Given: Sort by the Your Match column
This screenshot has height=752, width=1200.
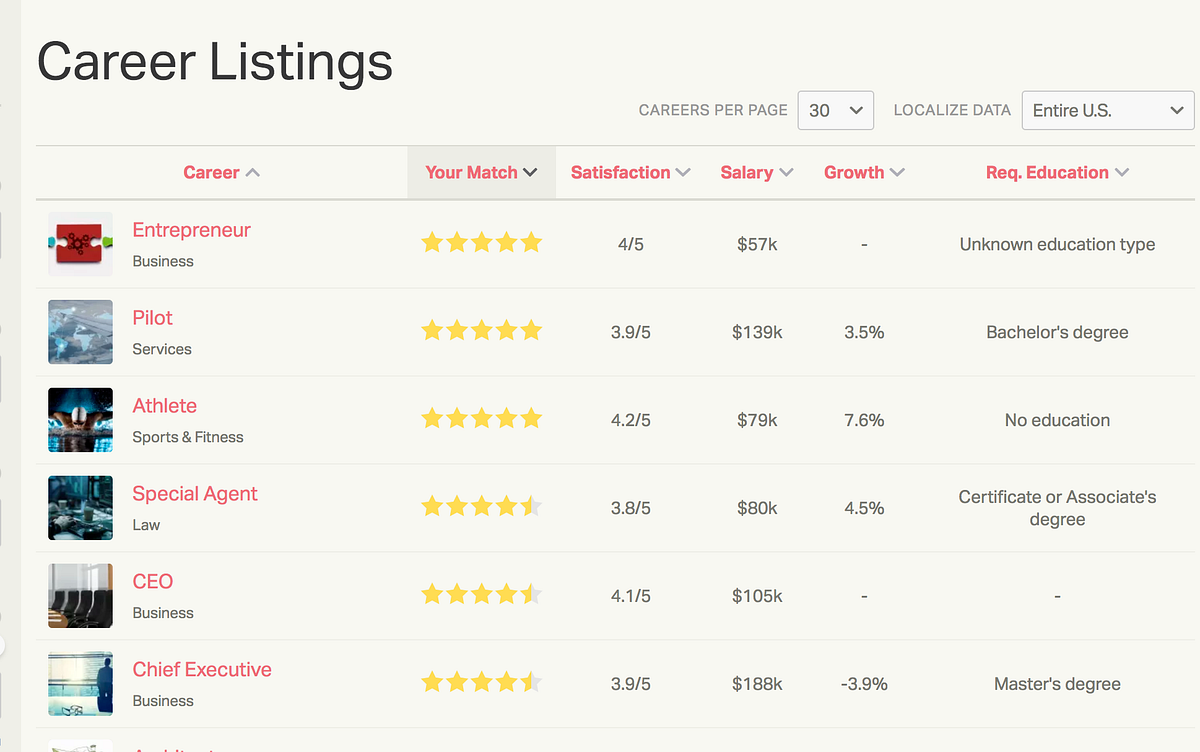Looking at the screenshot, I should click(482, 172).
